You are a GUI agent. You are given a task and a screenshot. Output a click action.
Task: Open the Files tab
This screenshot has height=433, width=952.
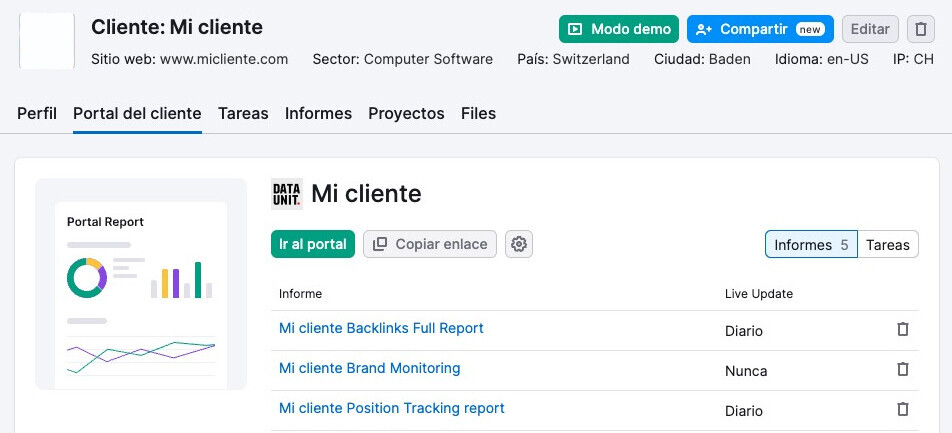coord(478,114)
